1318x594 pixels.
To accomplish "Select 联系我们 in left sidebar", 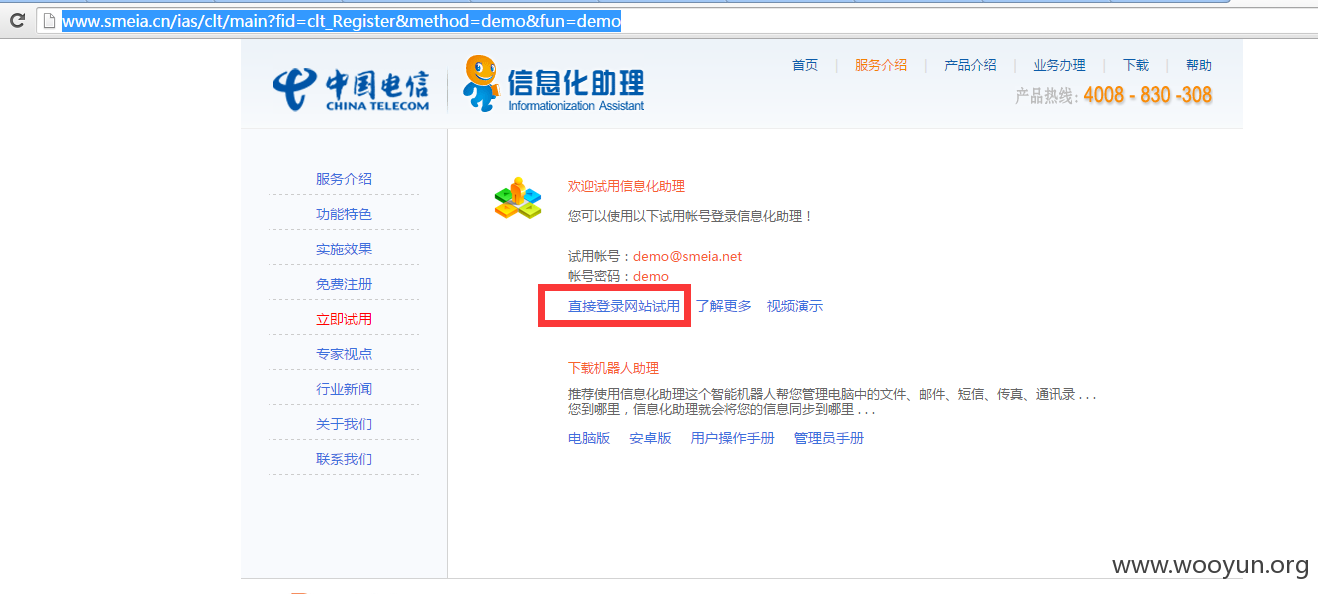I will (344, 459).
